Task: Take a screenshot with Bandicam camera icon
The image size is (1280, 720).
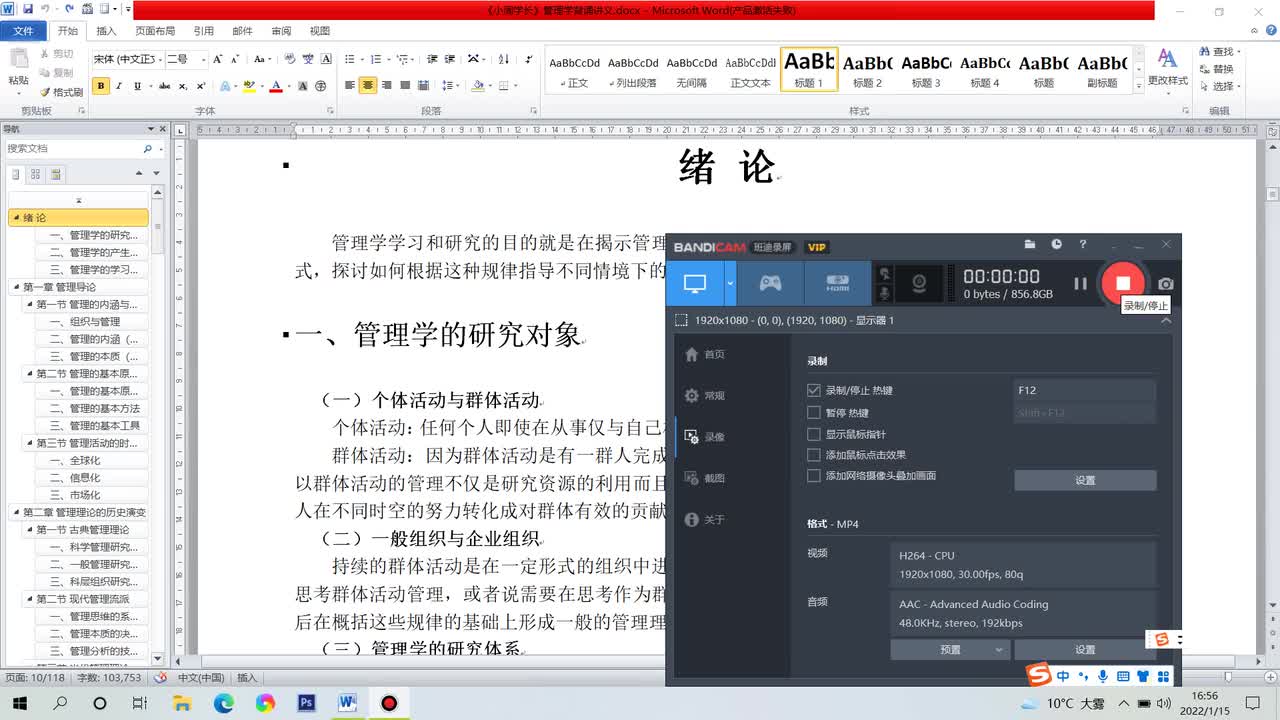Action: (1166, 284)
